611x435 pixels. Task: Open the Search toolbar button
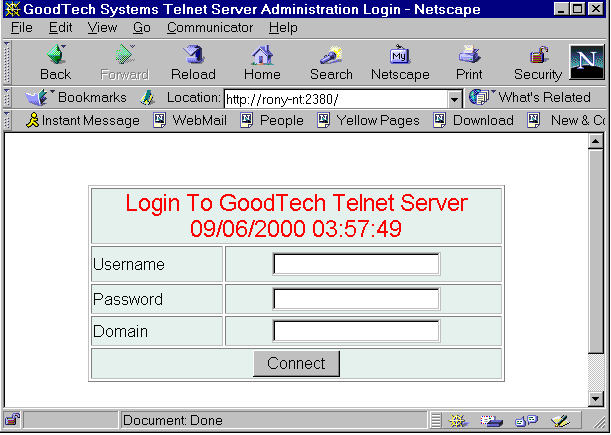click(x=331, y=62)
